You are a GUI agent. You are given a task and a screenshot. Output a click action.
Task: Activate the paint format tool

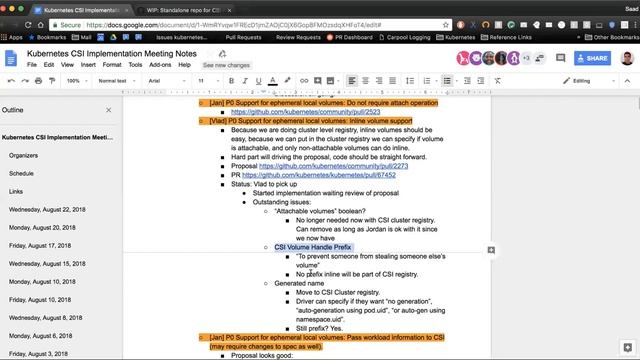click(x=52, y=81)
